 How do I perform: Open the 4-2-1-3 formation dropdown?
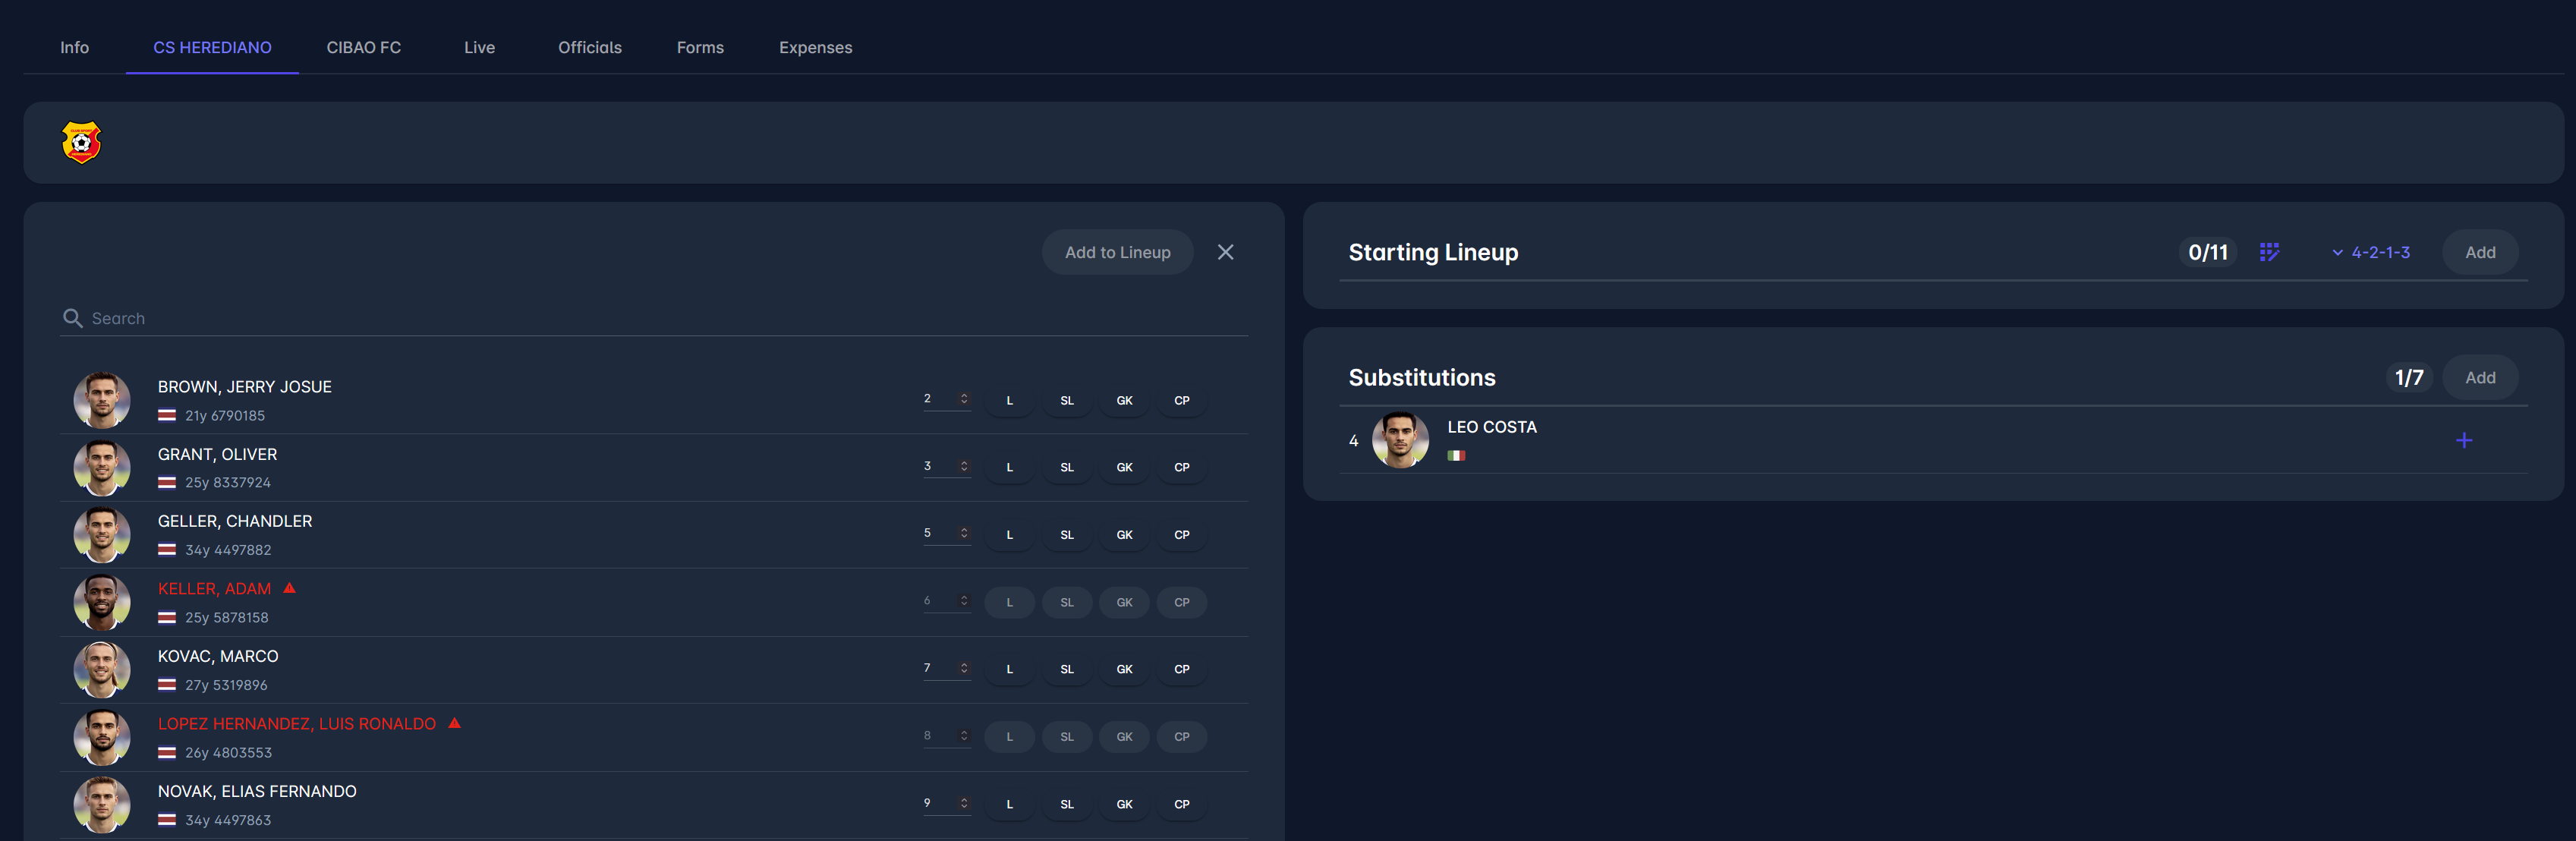[2370, 252]
